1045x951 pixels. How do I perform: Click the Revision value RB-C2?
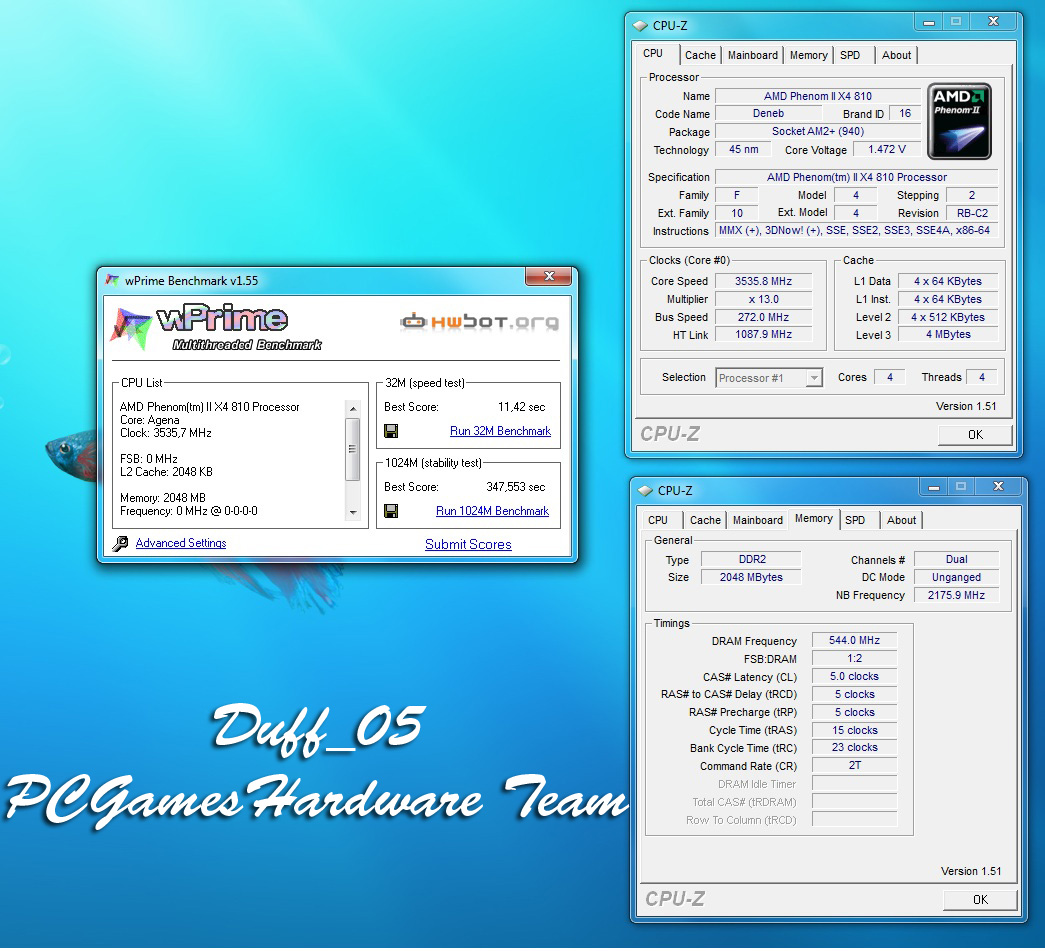972,213
